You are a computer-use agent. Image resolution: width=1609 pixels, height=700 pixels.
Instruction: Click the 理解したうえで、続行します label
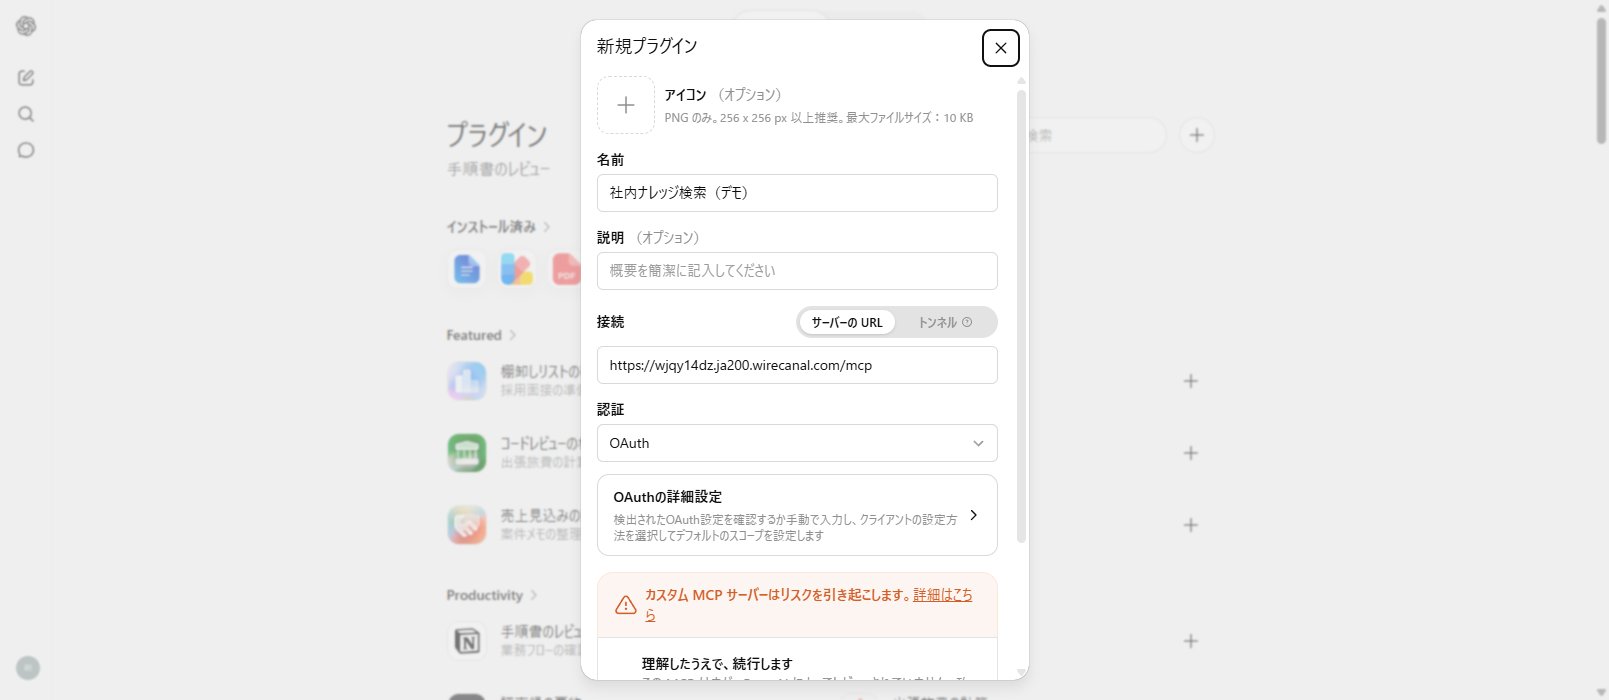click(x=717, y=663)
